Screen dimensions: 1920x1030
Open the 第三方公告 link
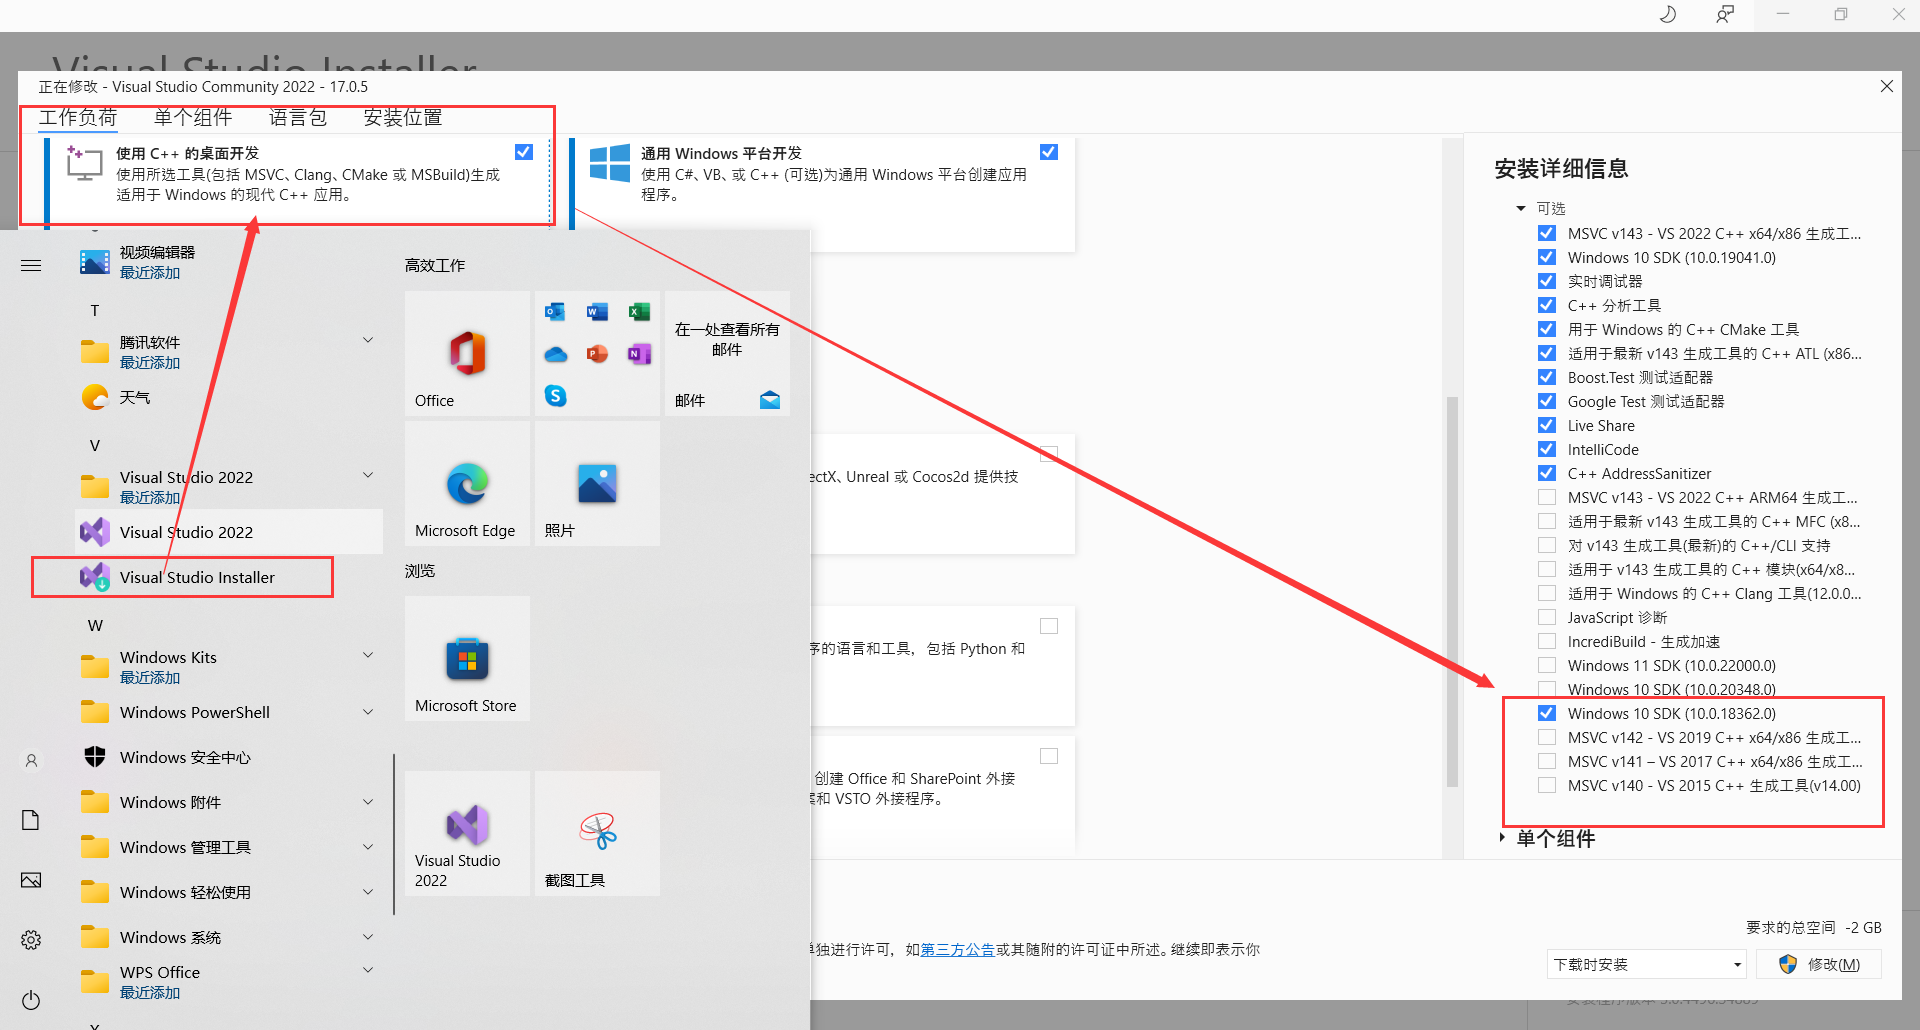point(957,949)
